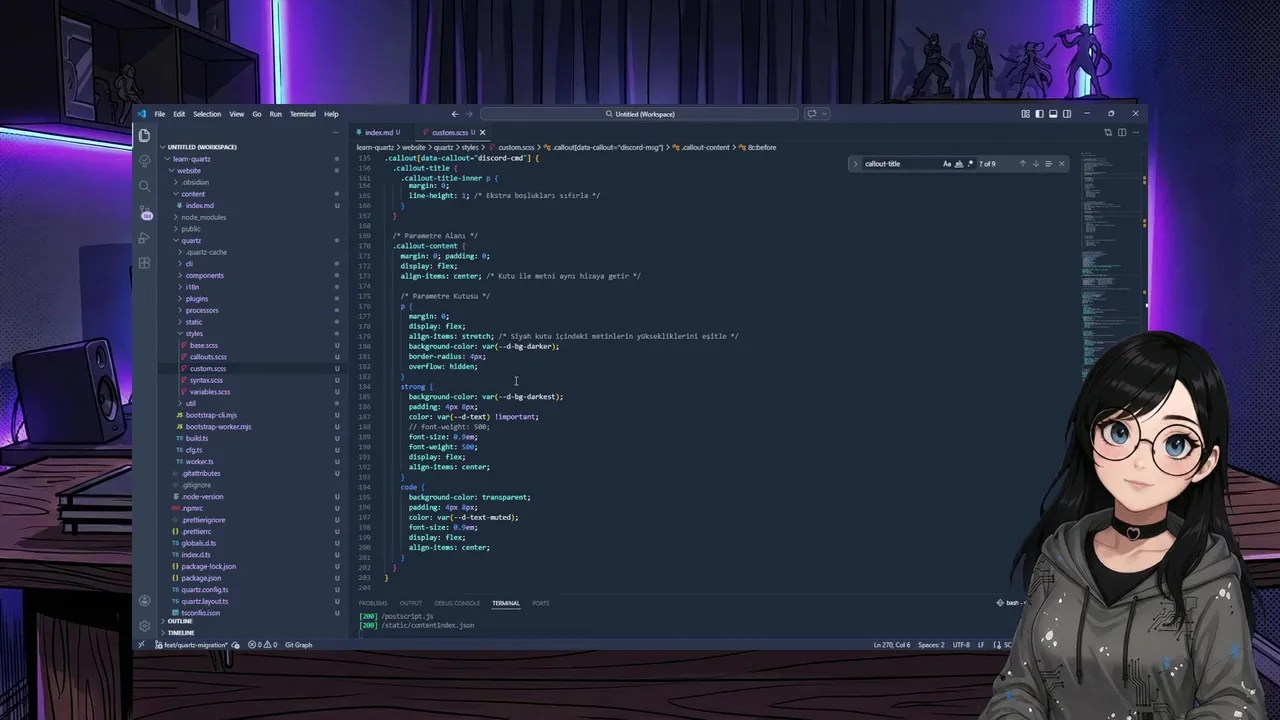Click Spaces: 2 in status bar
This screenshot has height=720, width=1280.
coord(931,645)
